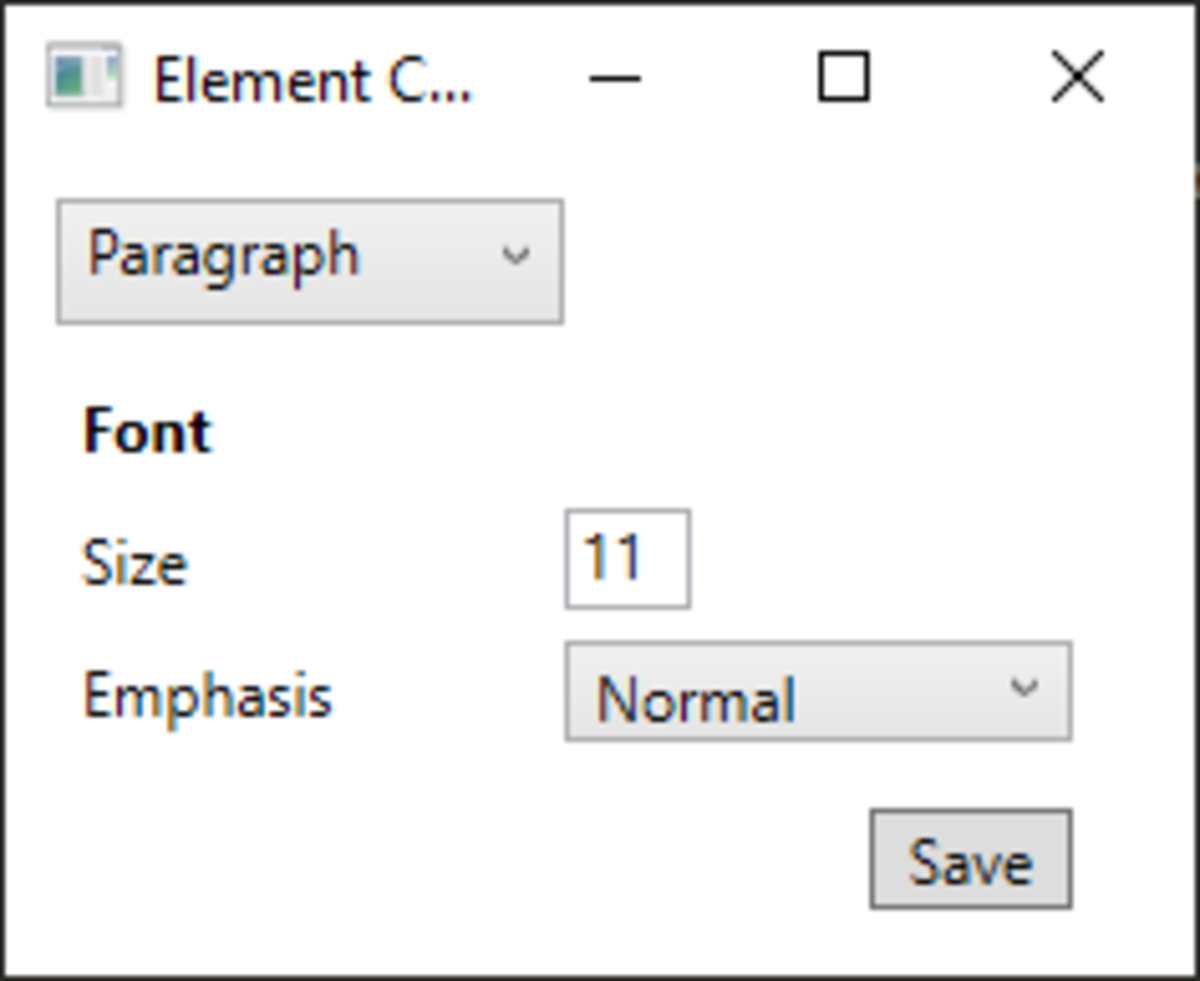This screenshot has width=1200, height=981.
Task: Minimize the Element window
Action: click(614, 78)
